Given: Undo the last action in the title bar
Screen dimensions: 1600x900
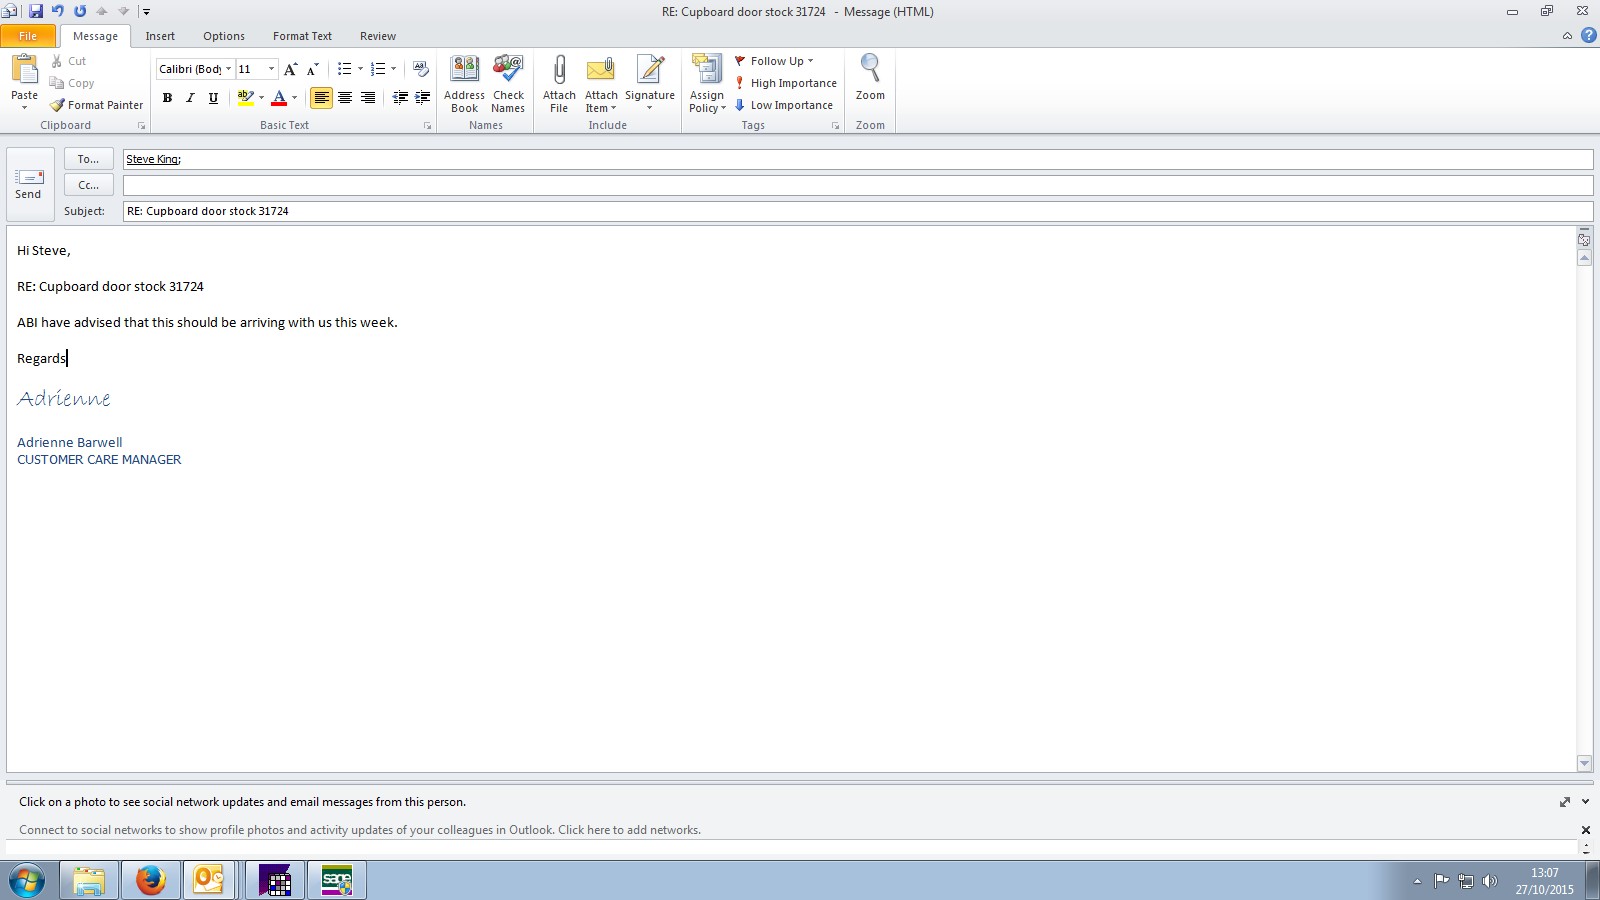Looking at the screenshot, I should pyautogui.click(x=58, y=11).
